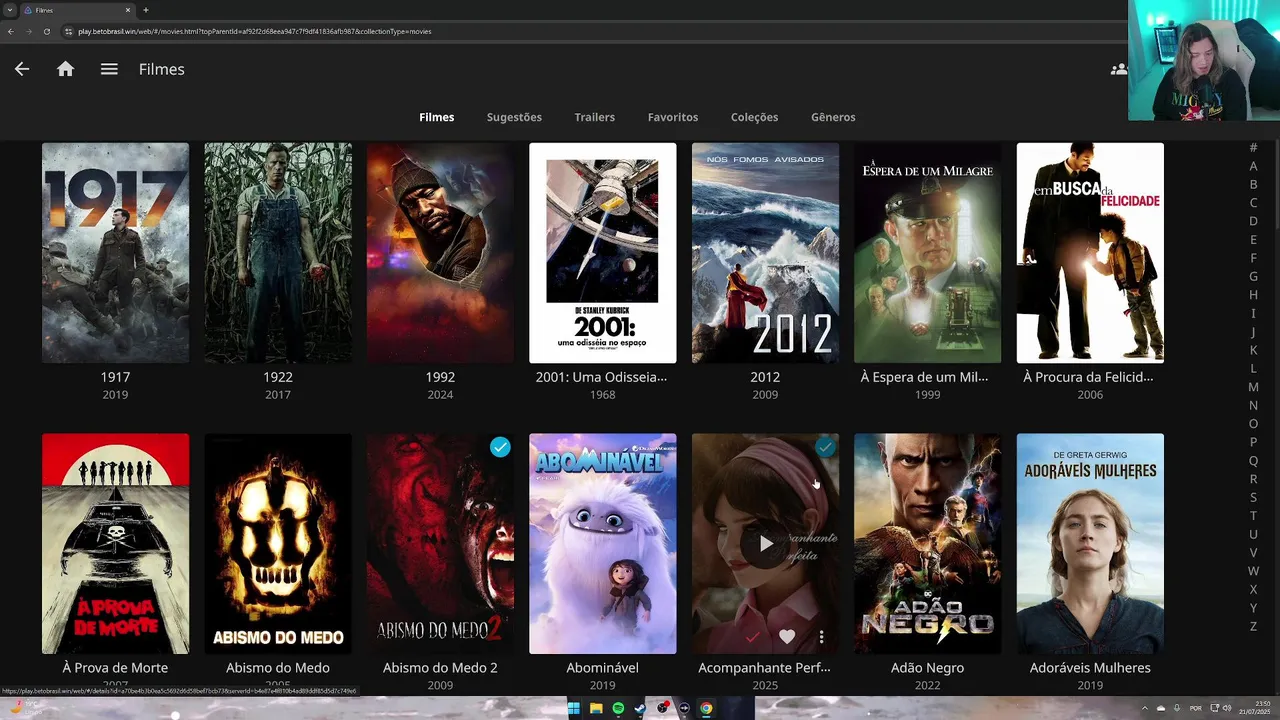Jump to letter C in the alphabet picker

click(1253, 203)
